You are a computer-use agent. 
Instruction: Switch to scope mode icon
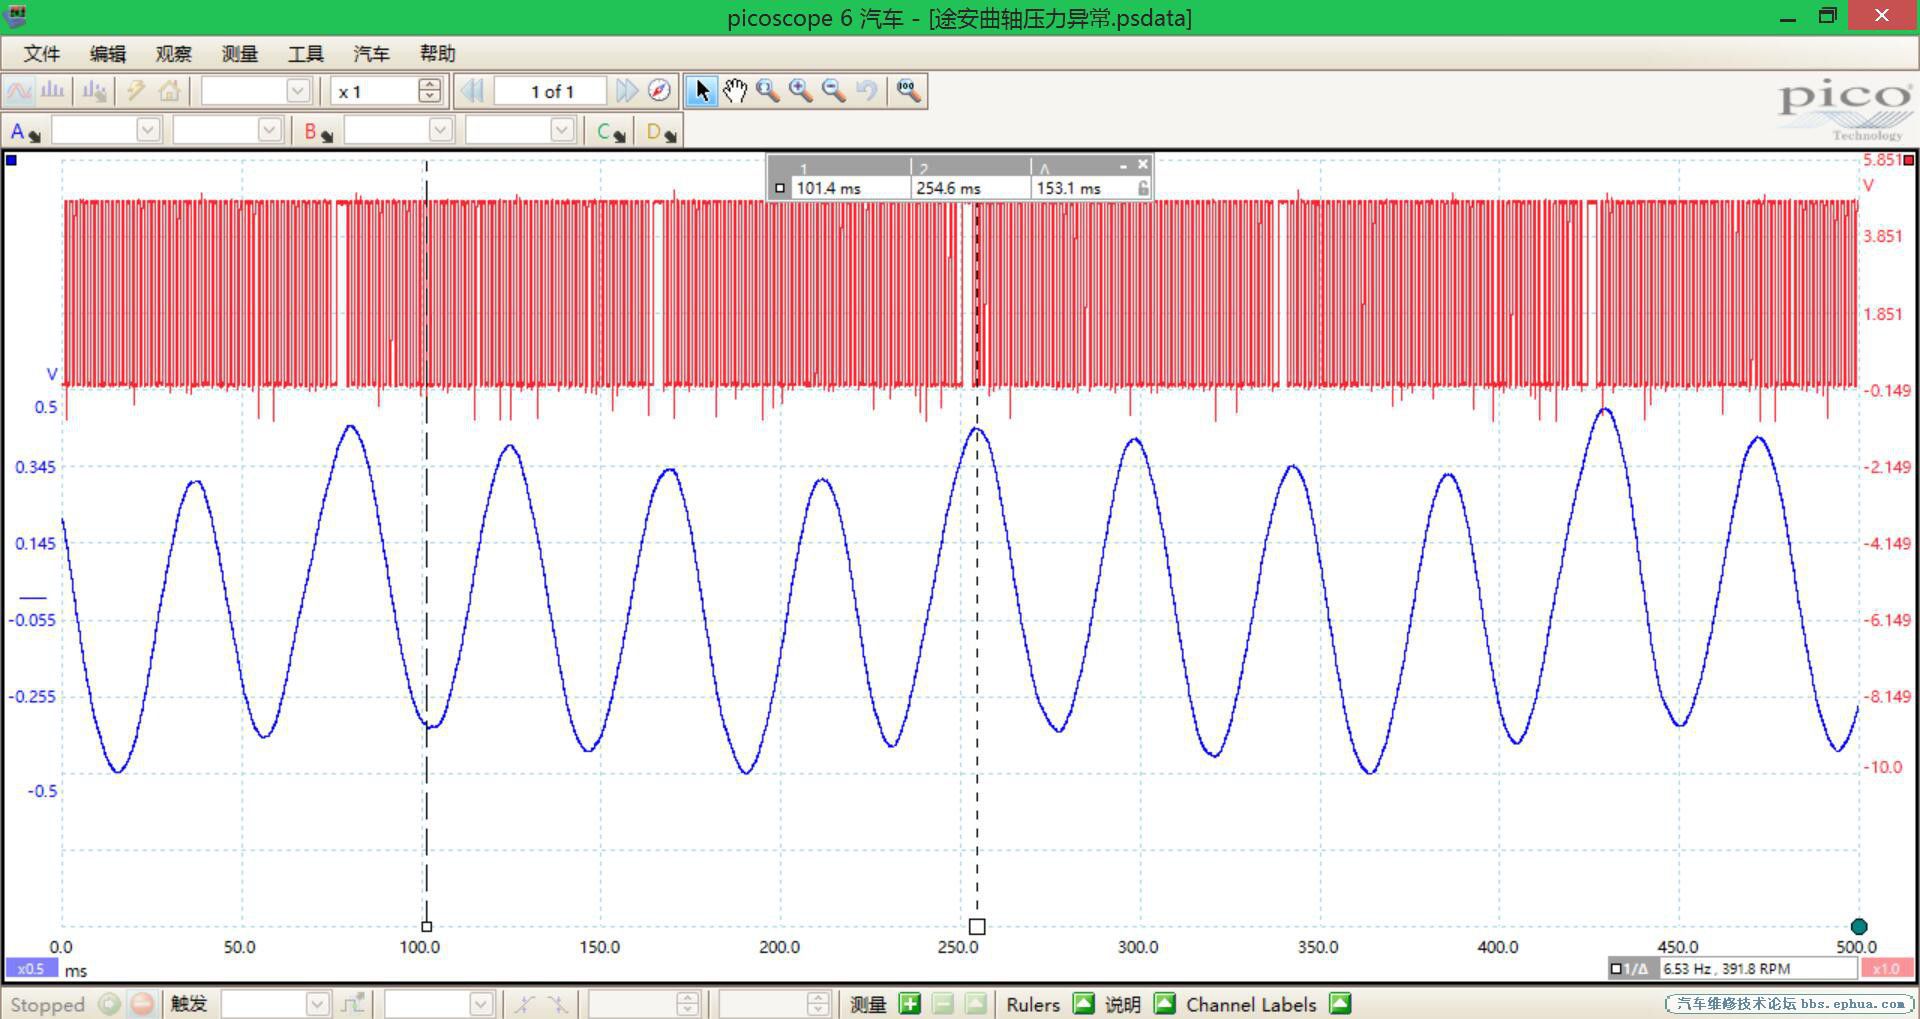tap(19, 91)
